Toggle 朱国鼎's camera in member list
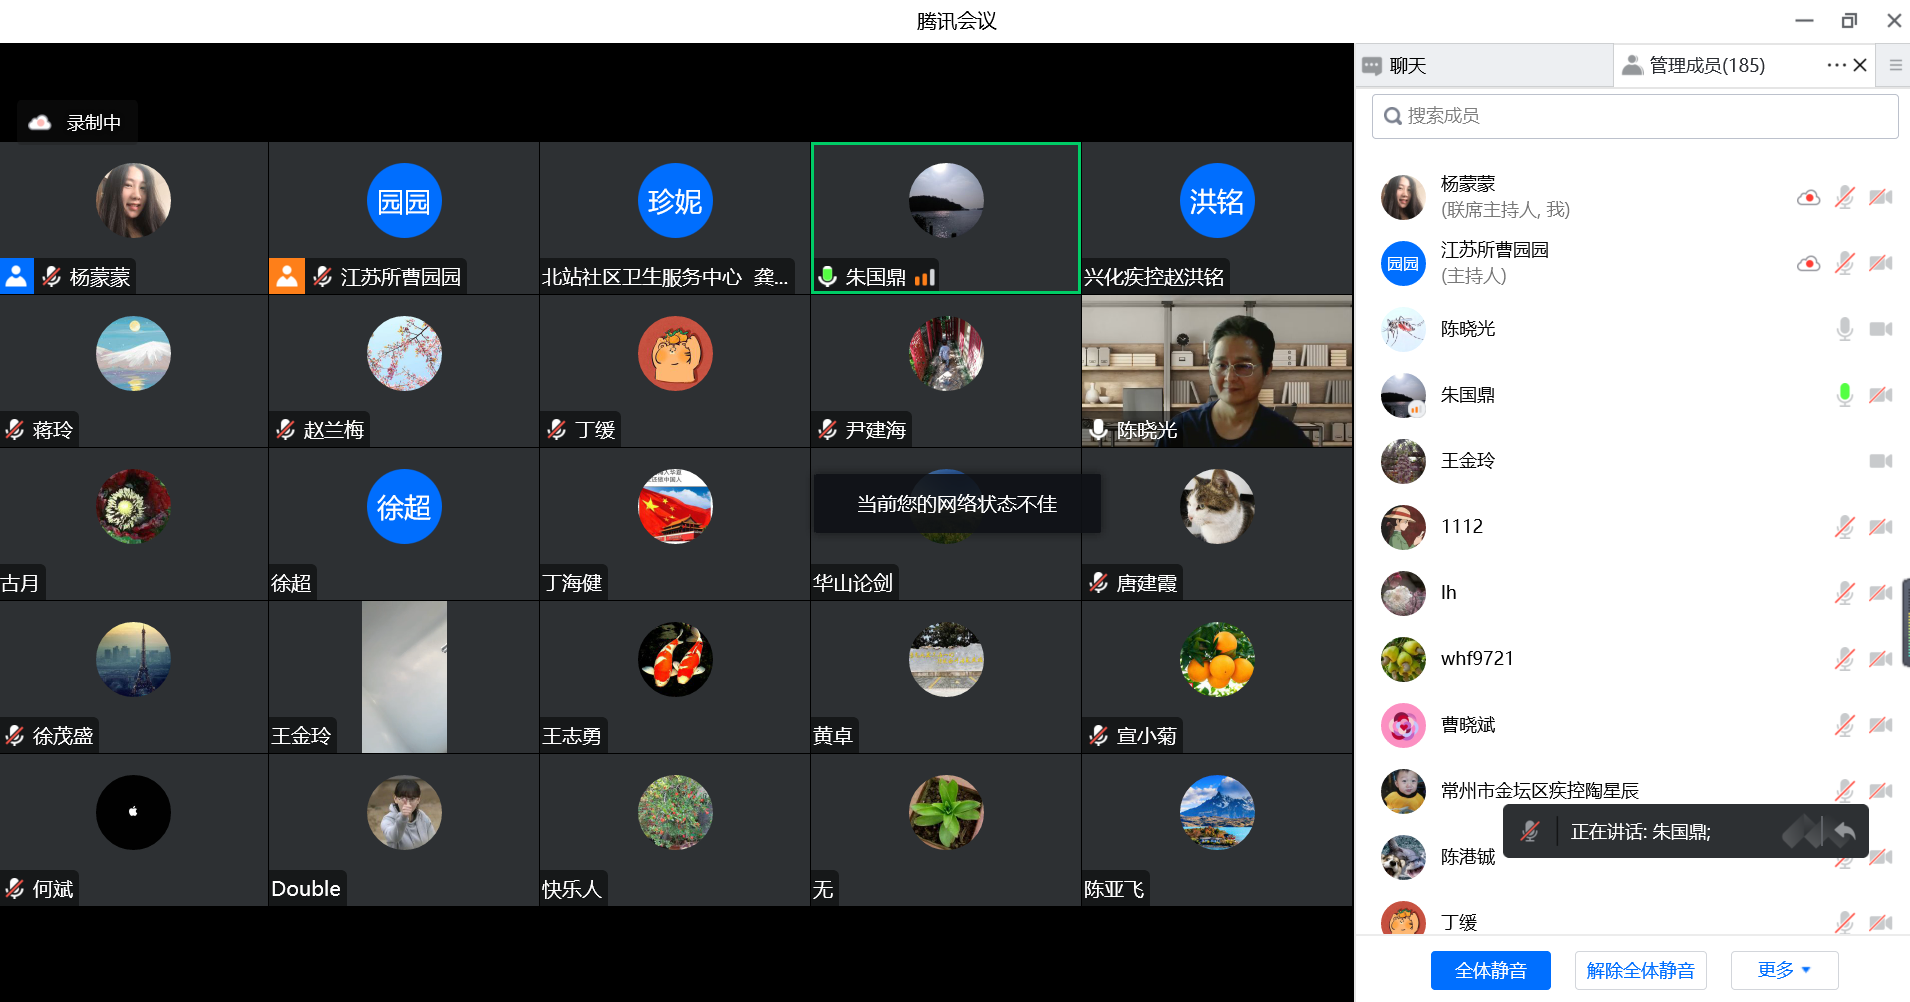The height and width of the screenshot is (1002, 1910). pos(1881,395)
